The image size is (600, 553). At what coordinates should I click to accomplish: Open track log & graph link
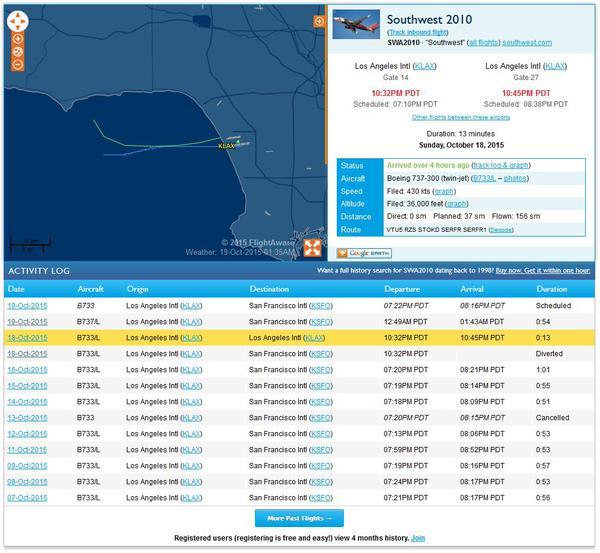[x=501, y=165]
